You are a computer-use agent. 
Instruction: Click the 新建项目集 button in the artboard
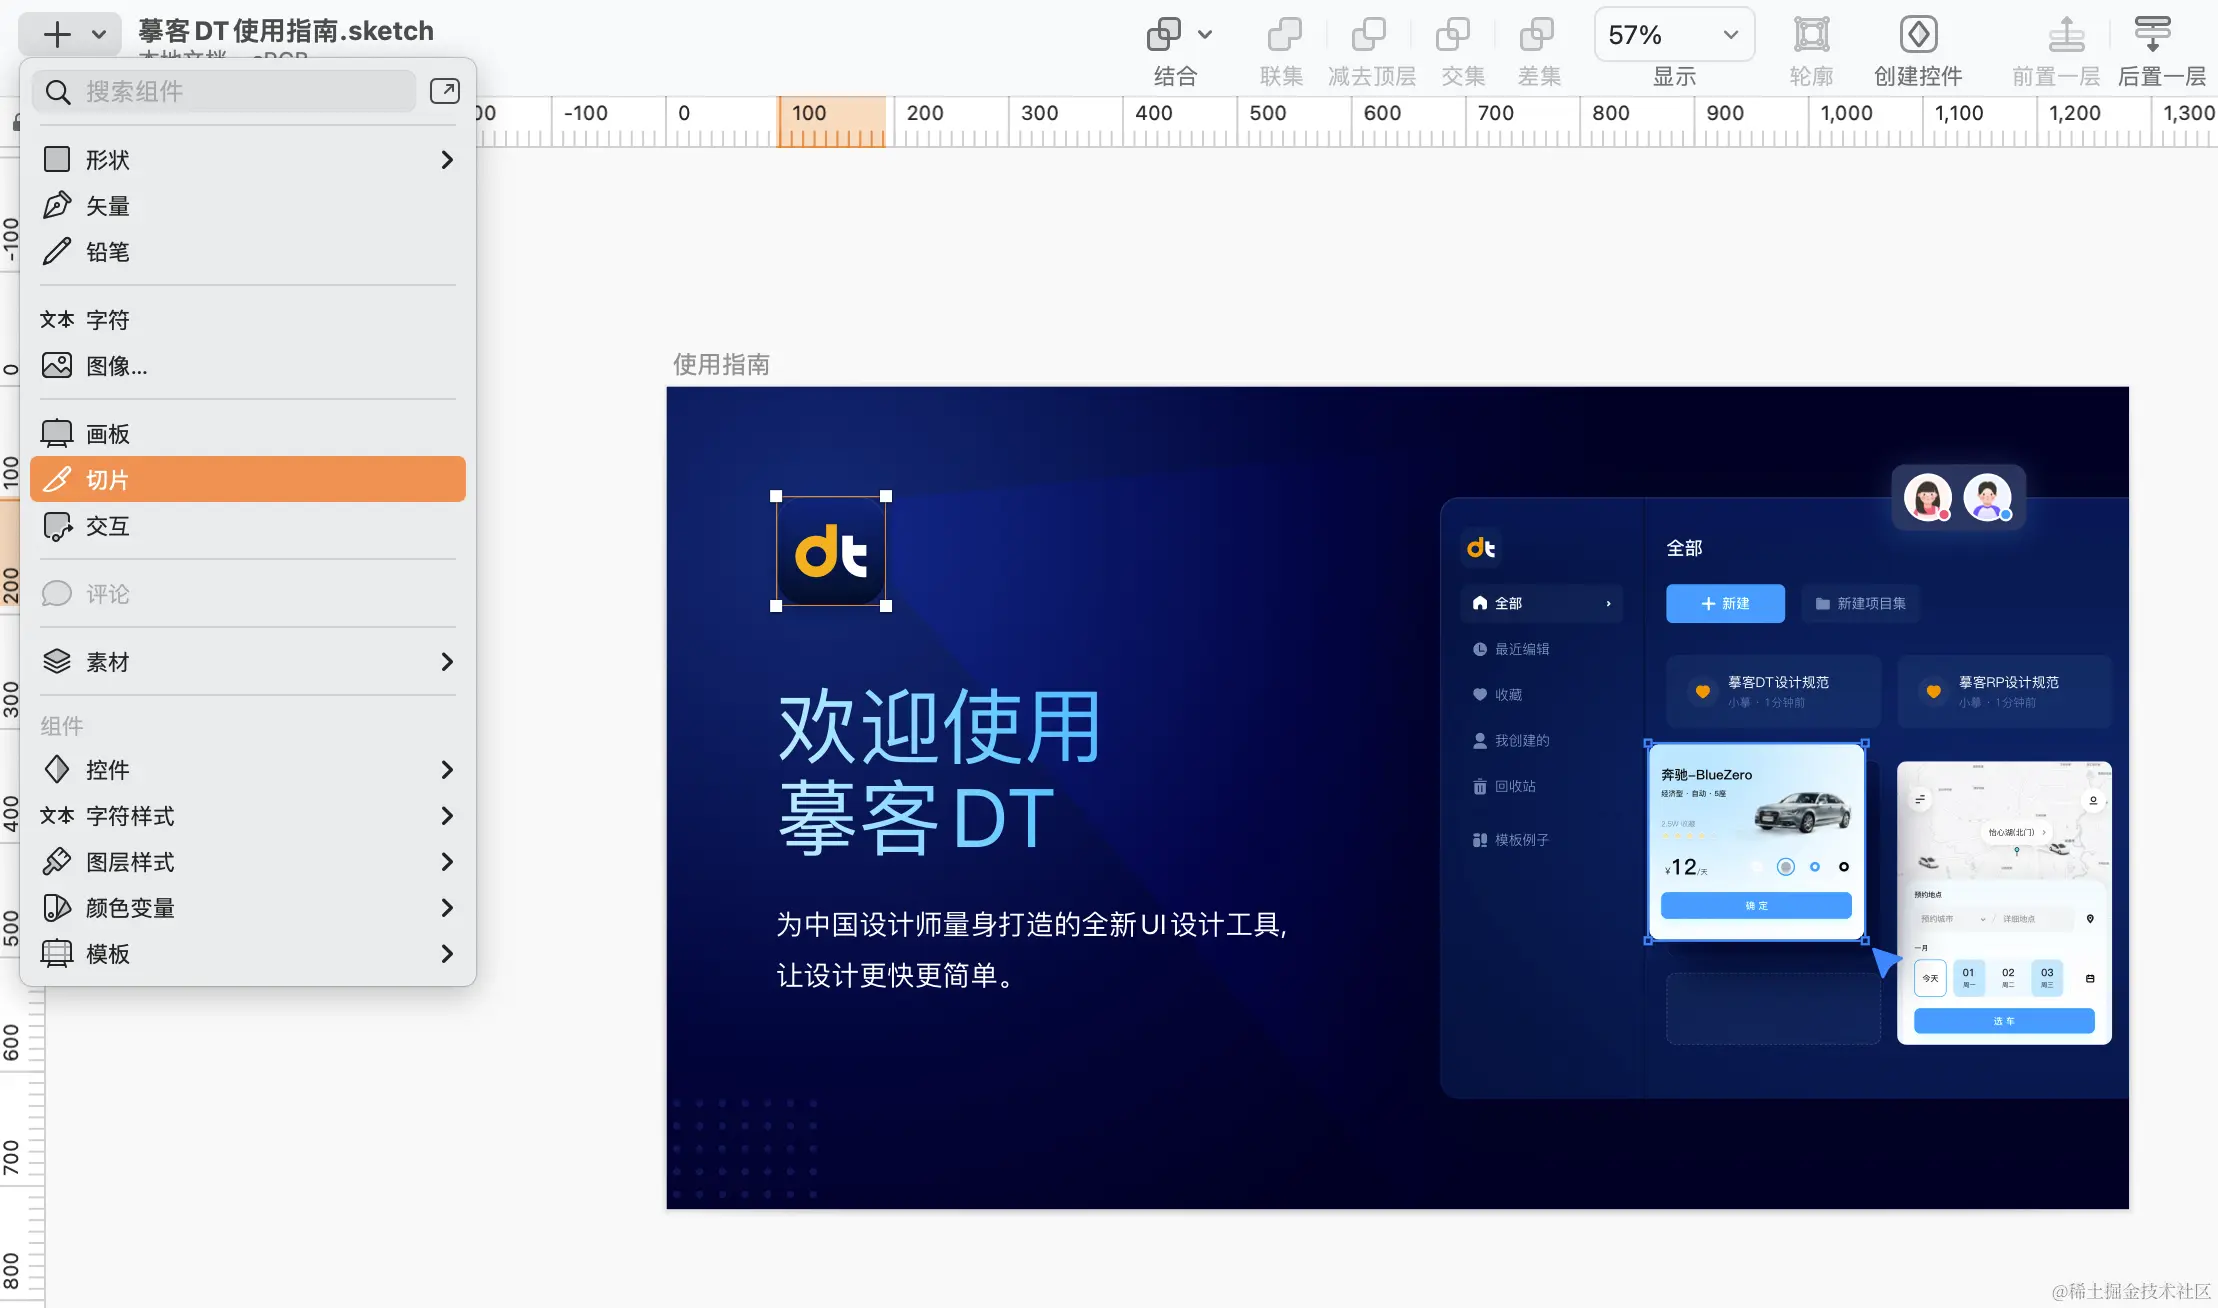tap(1860, 603)
